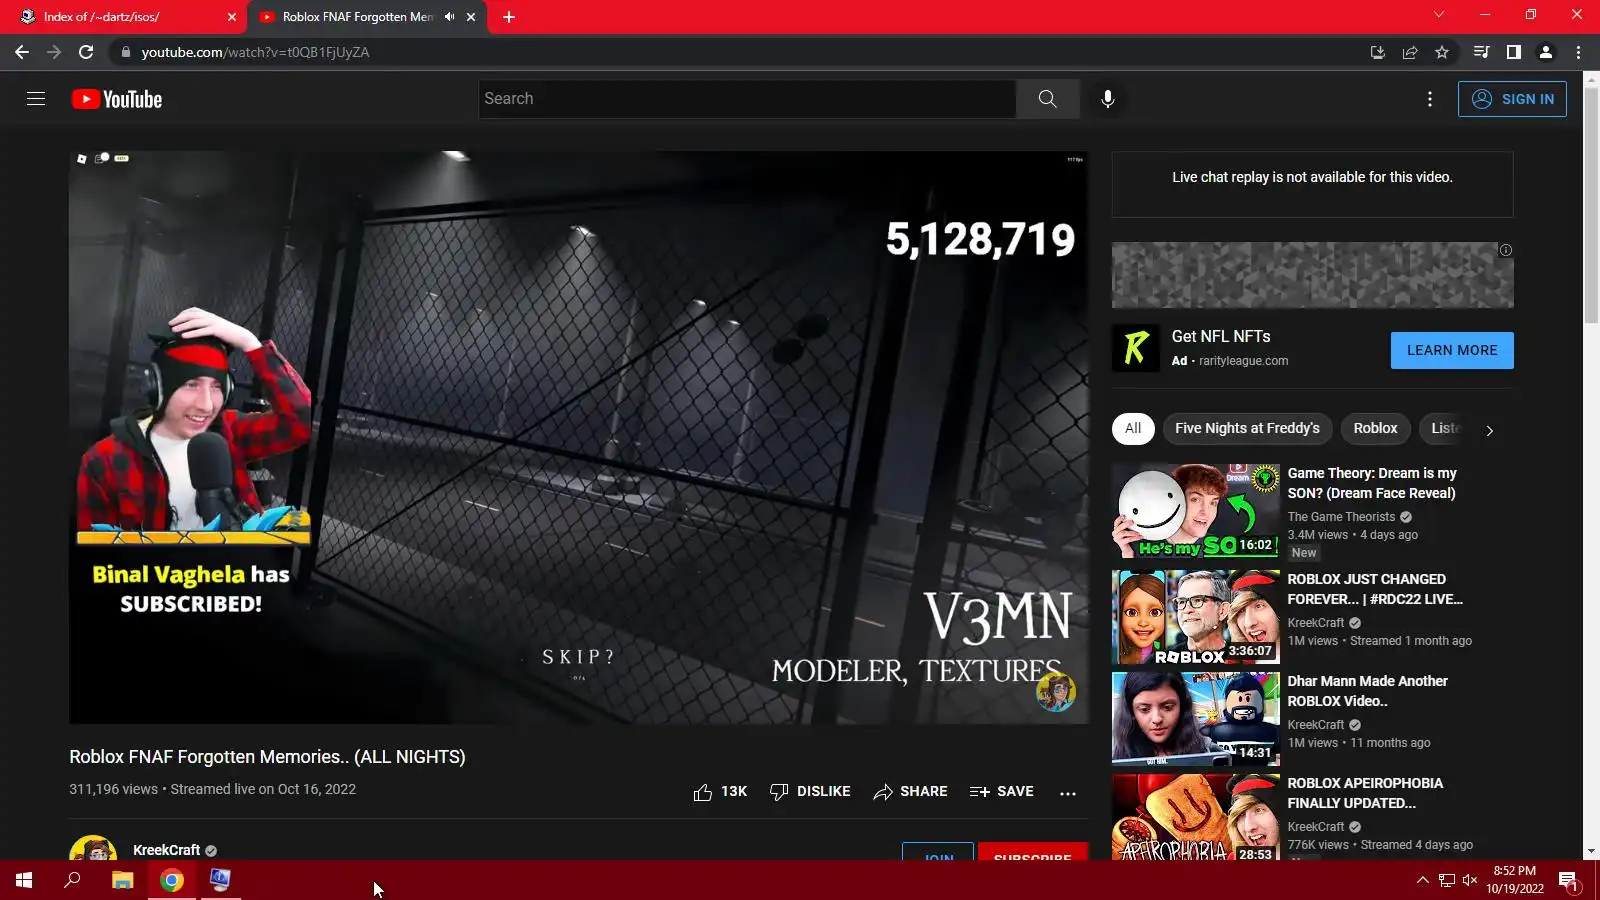Open Windows notification center
Viewport: 1600px width, 900px height.
coord(1568,881)
